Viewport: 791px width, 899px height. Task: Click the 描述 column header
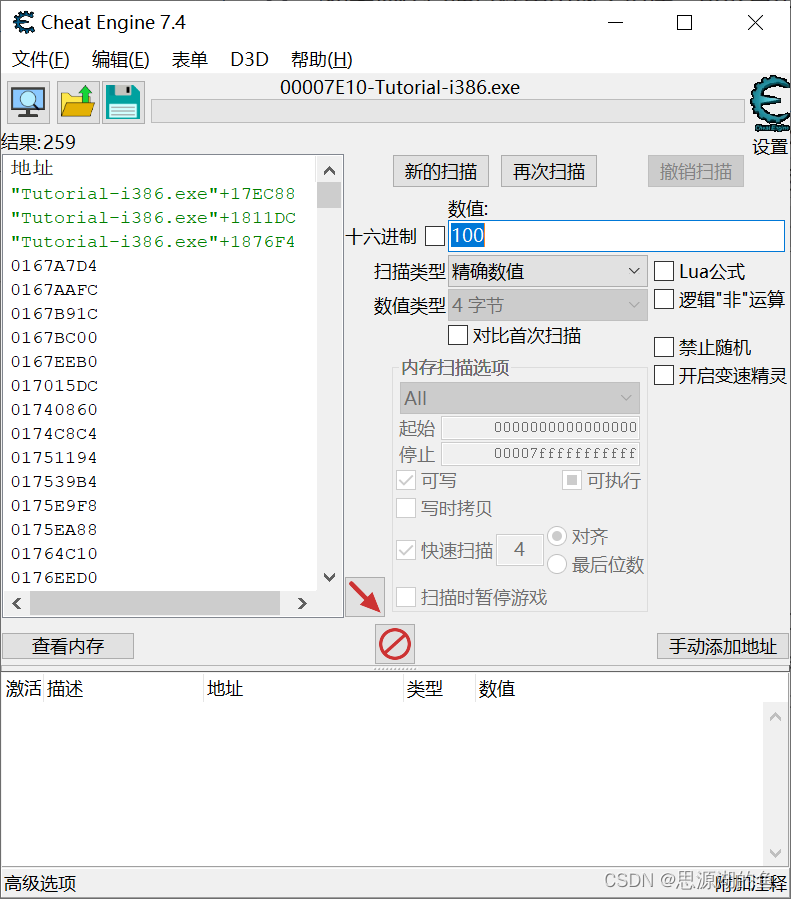point(65,689)
